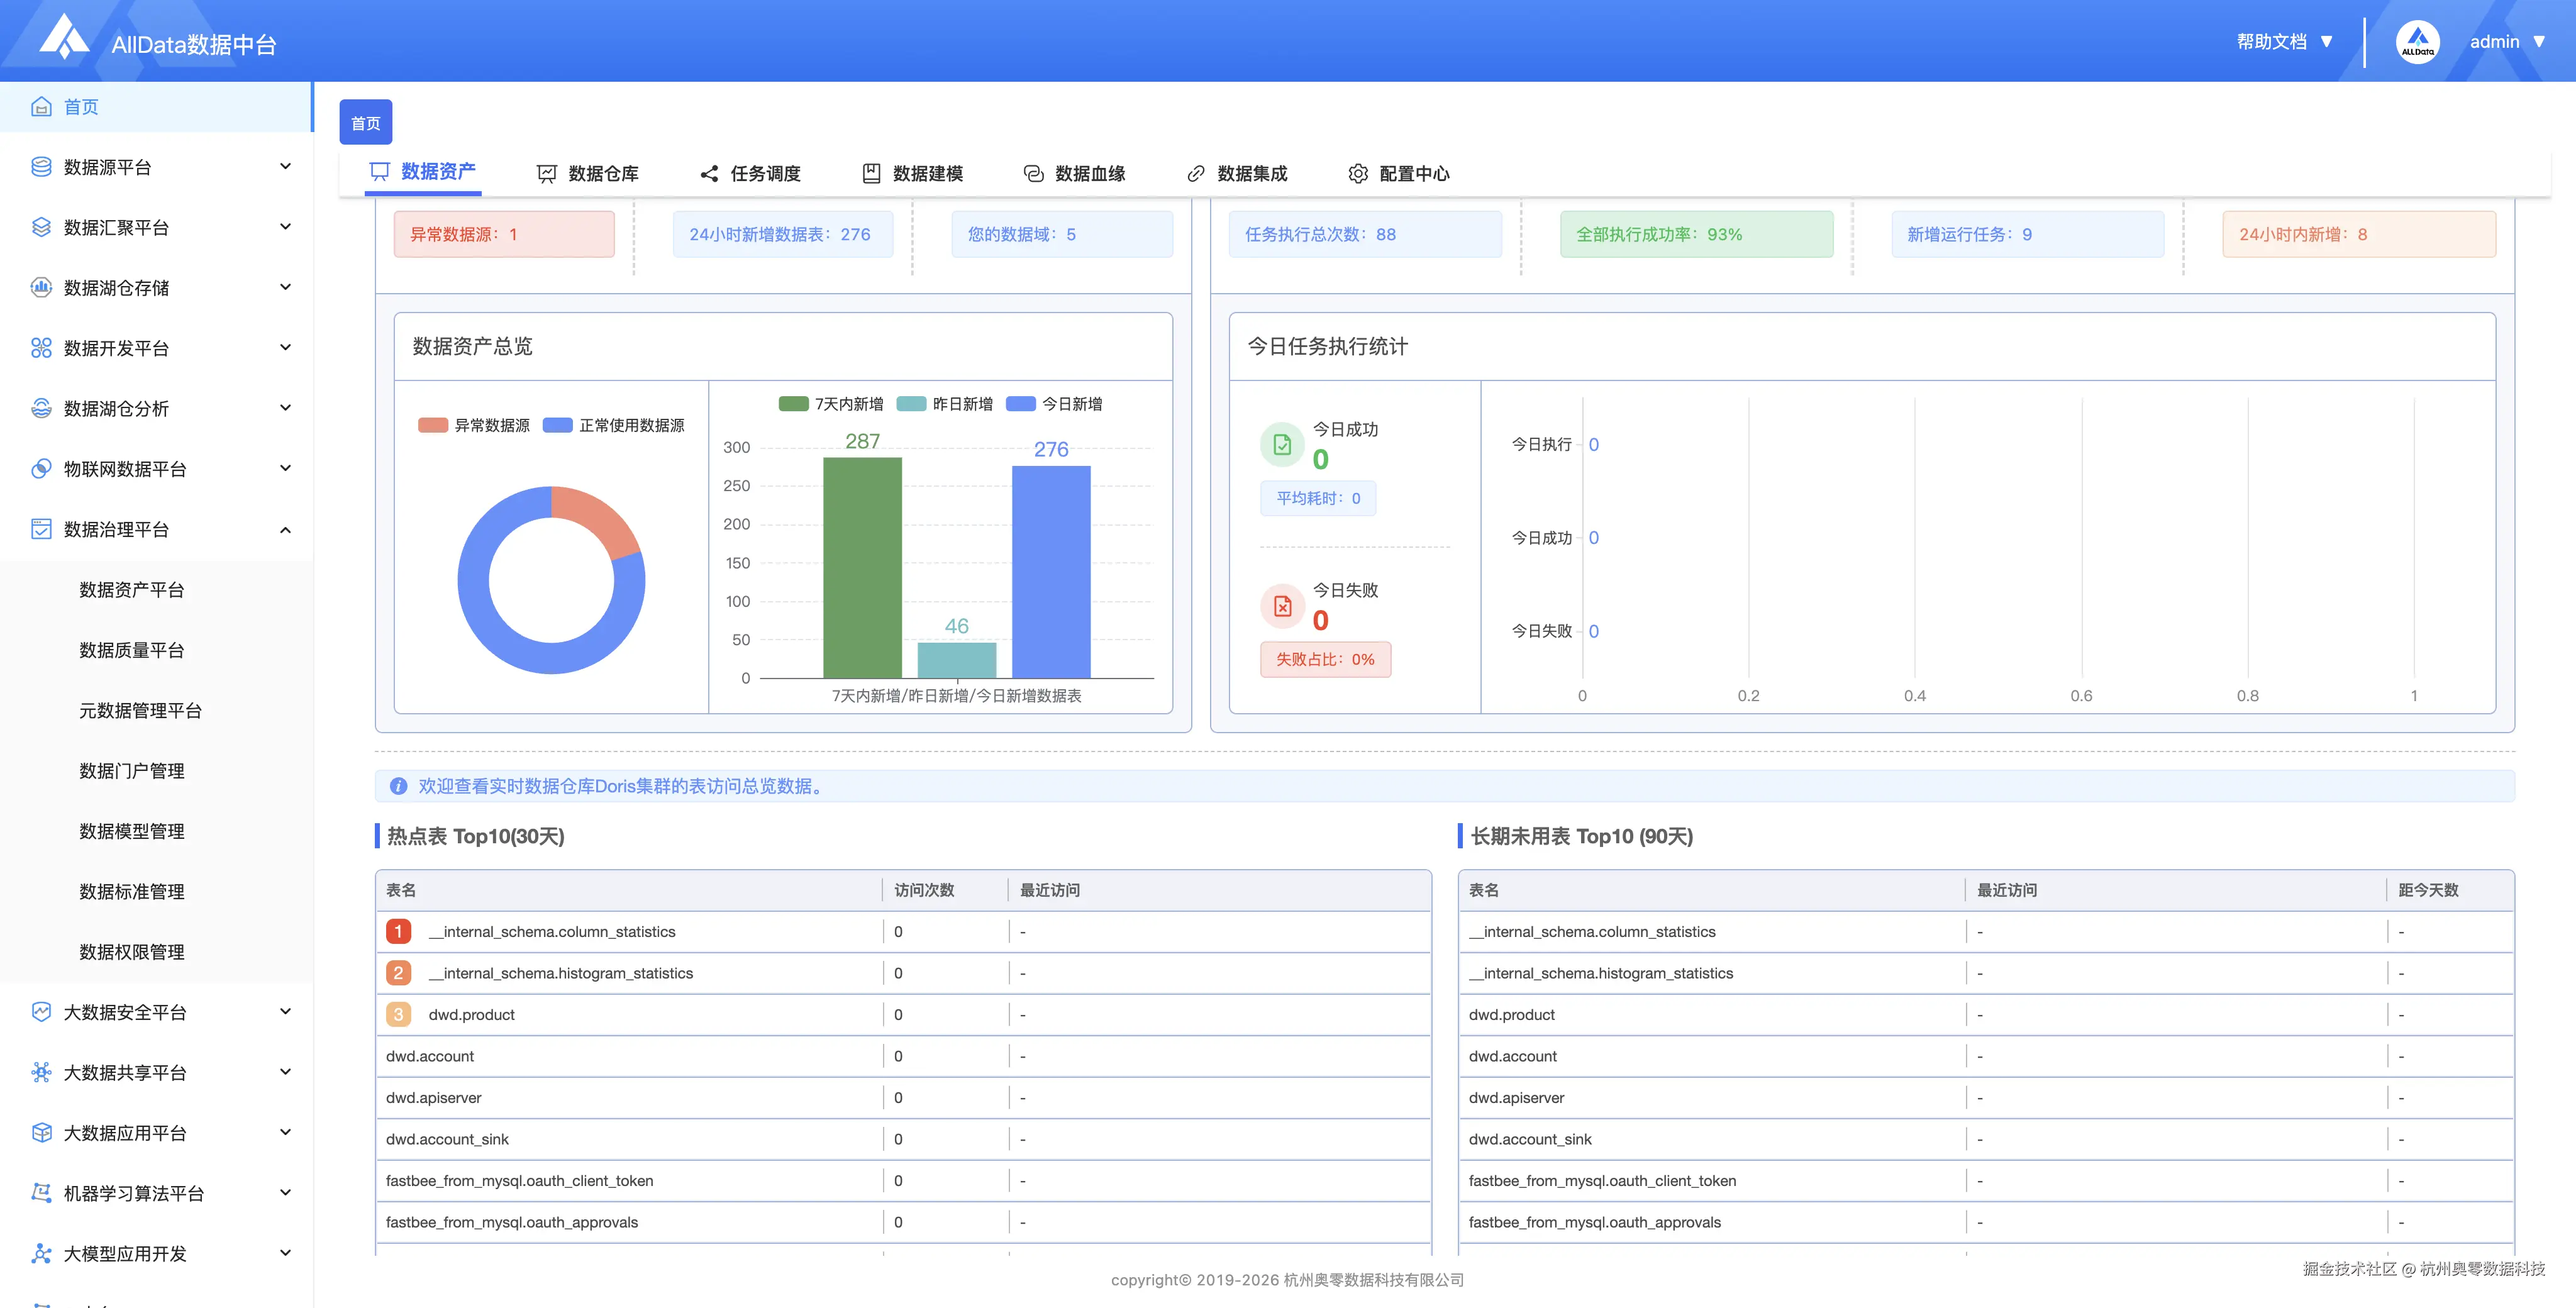Click the 数据开发平台 icon
The height and width of the screenshot is (1308, 2576).
41,348
